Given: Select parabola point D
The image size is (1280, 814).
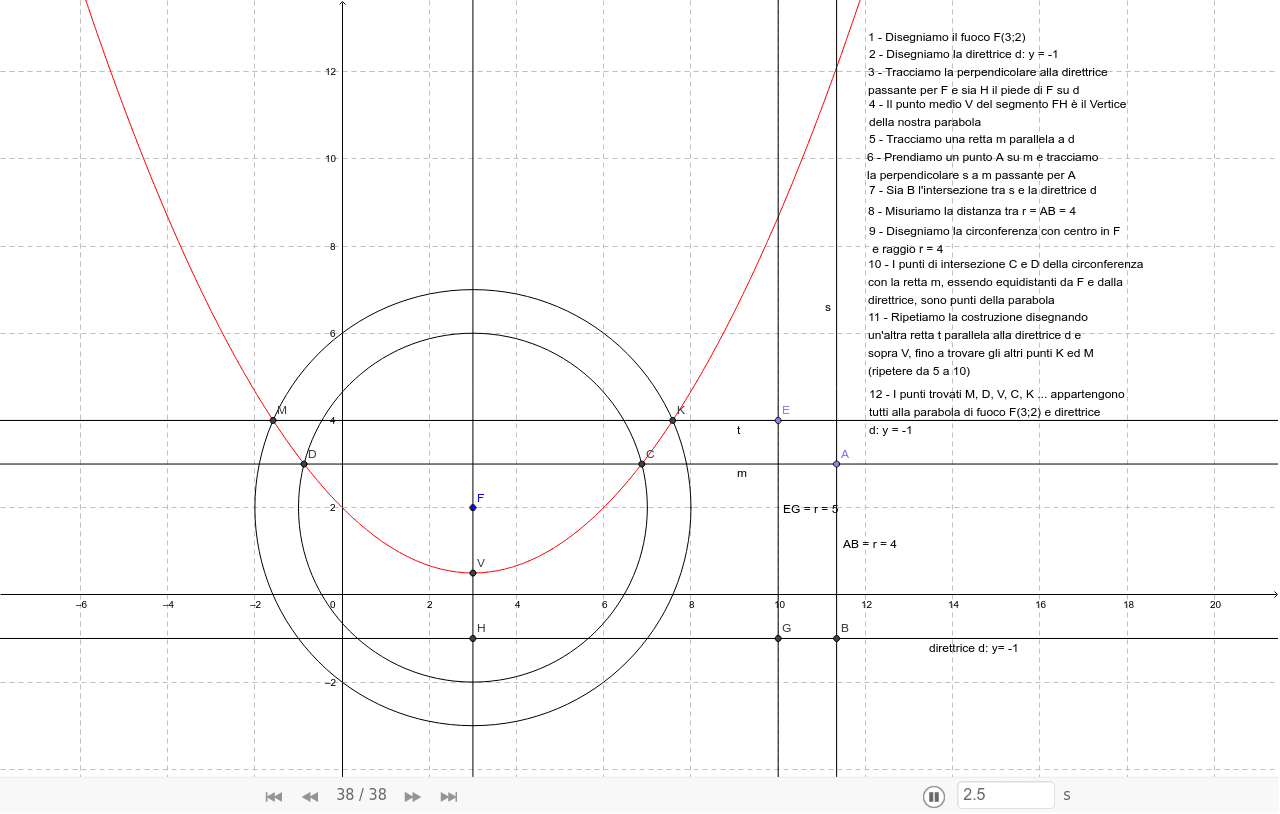Looking at the screenshot, I should pyautogui.click(x=305, y=464).
